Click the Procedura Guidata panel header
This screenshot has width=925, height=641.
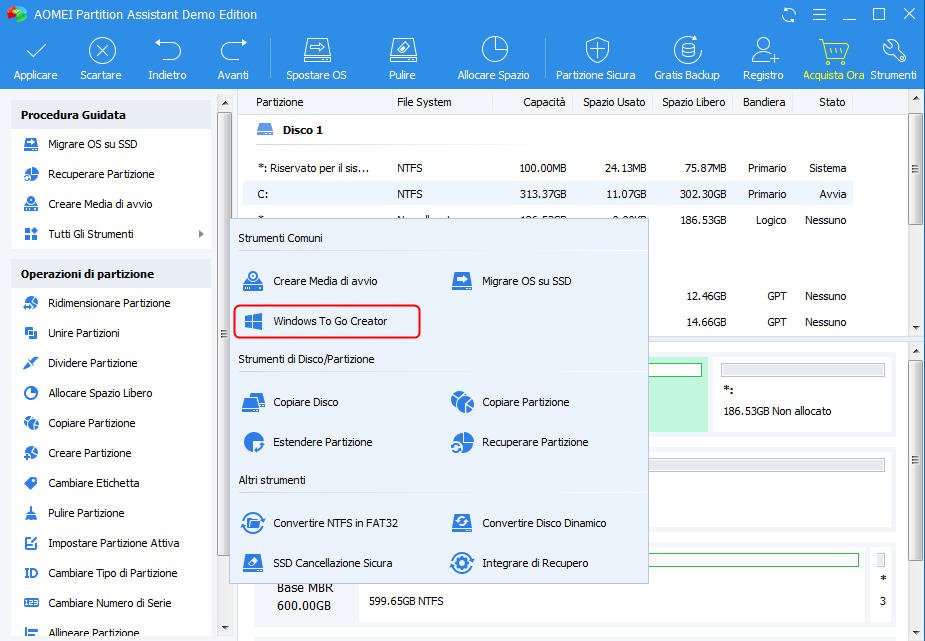[111, 115]
